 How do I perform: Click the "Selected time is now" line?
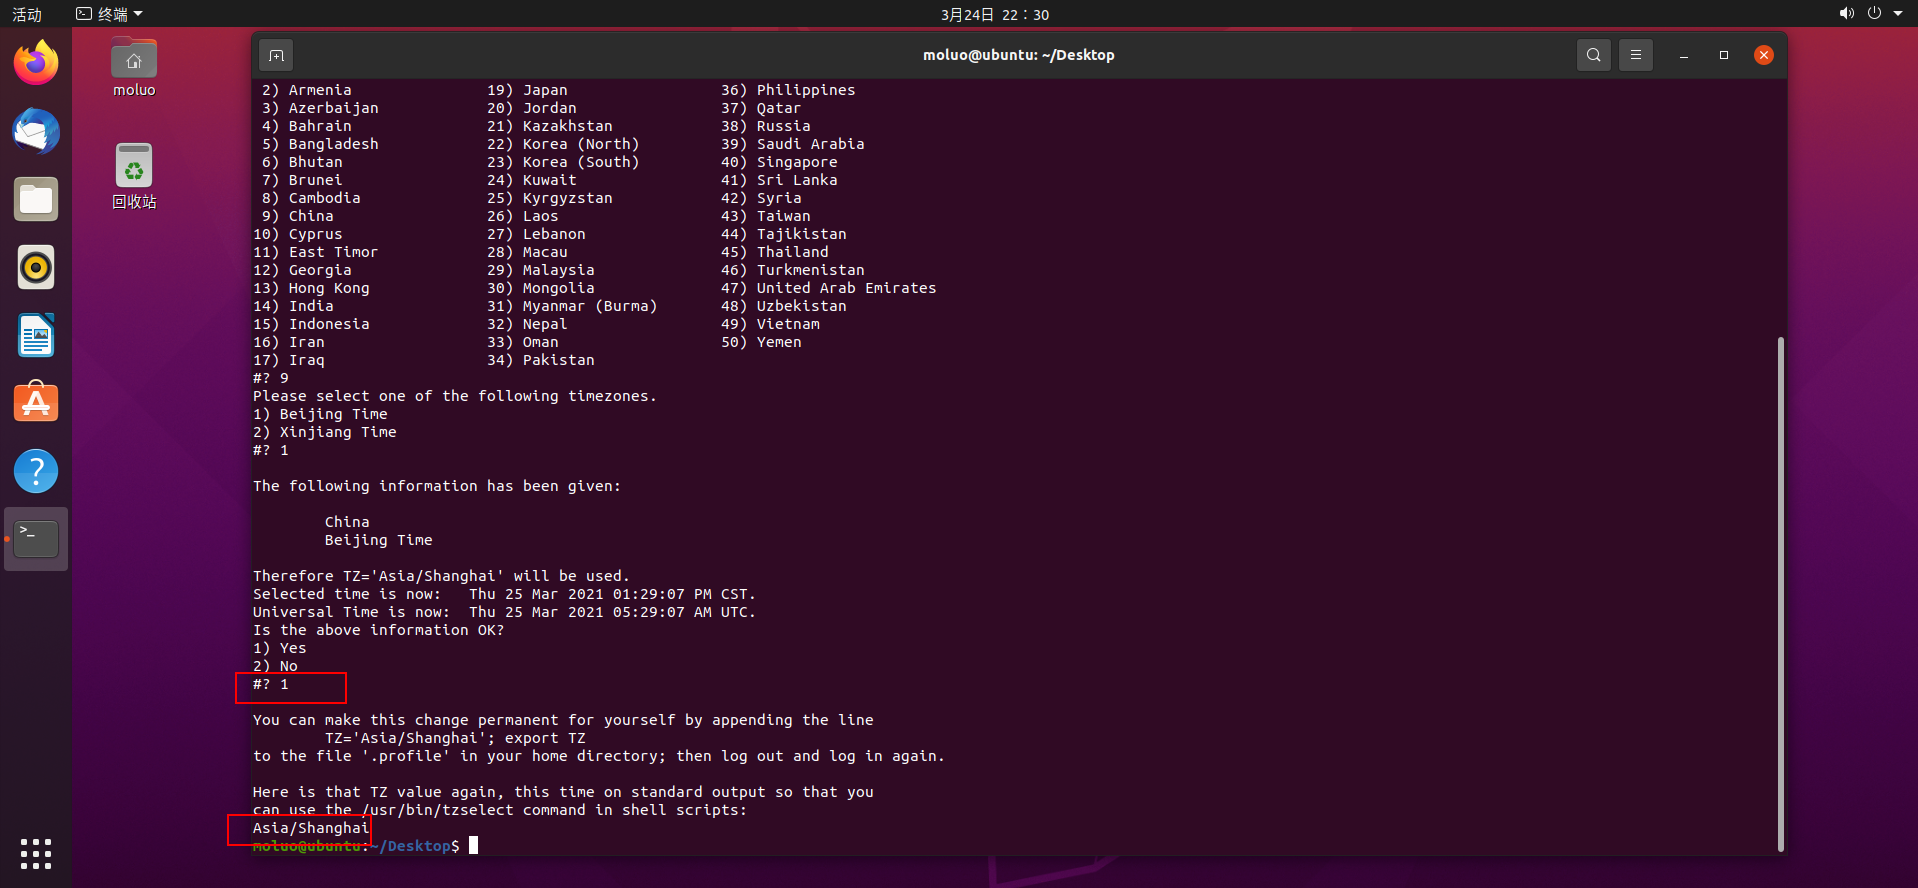click(x=504, y=594)
